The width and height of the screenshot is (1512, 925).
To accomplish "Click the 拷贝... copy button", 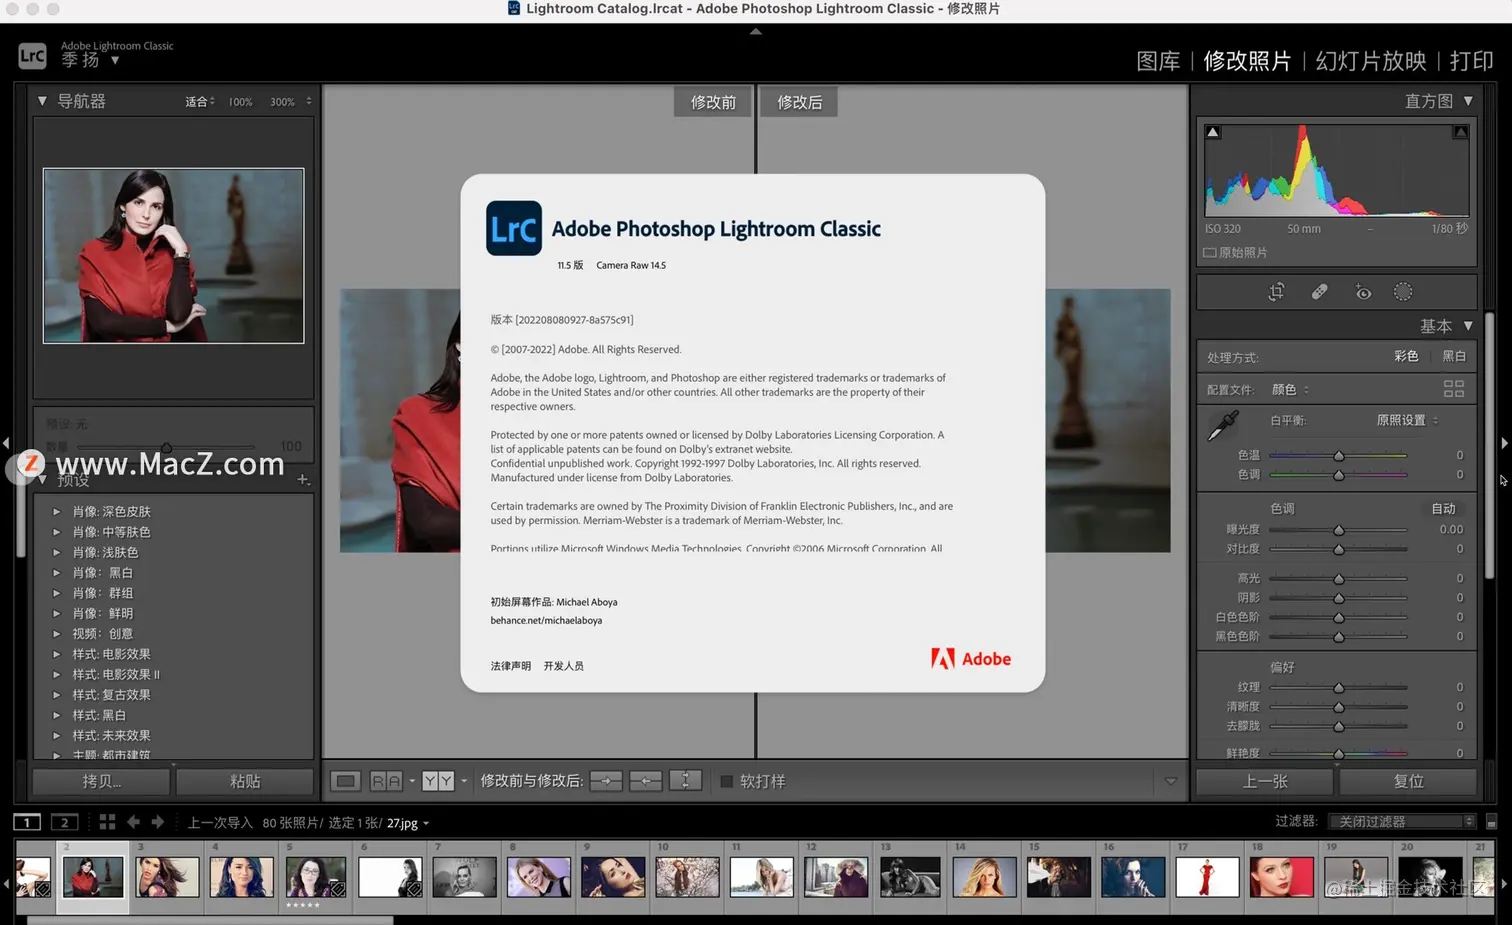I will click(101, 781).
